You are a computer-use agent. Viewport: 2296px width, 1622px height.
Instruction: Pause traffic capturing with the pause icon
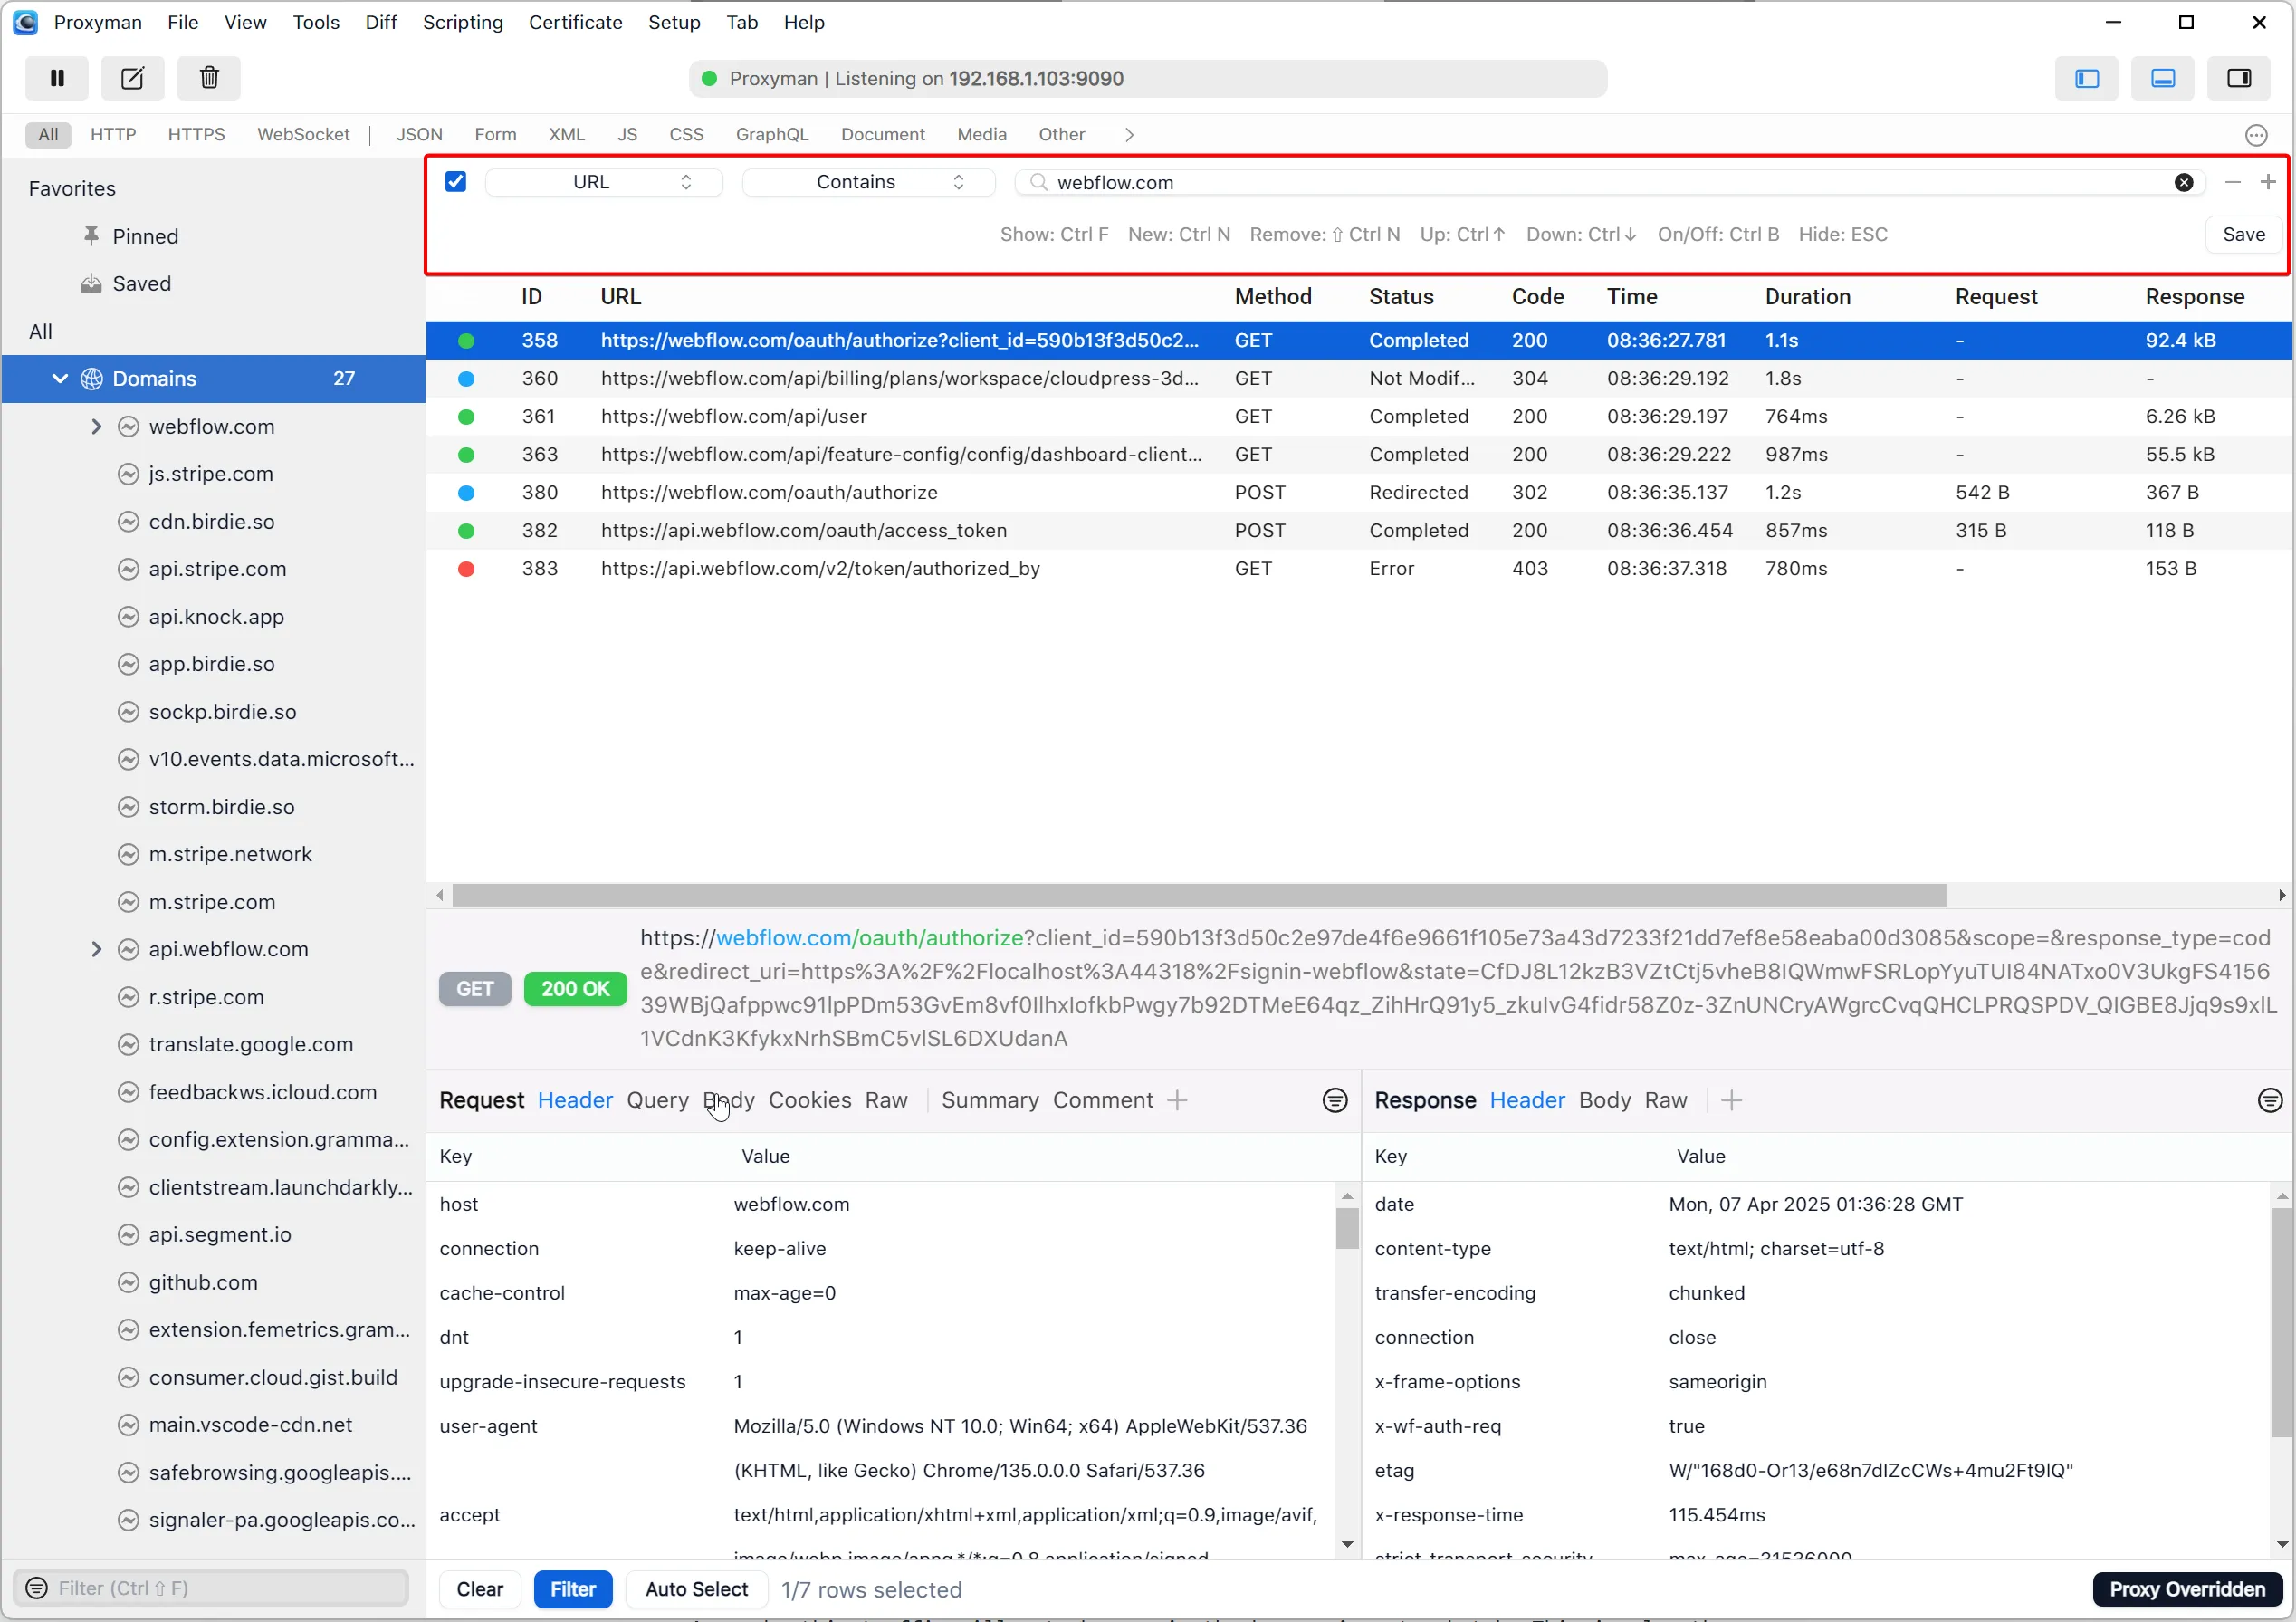(x=57, y=78)
